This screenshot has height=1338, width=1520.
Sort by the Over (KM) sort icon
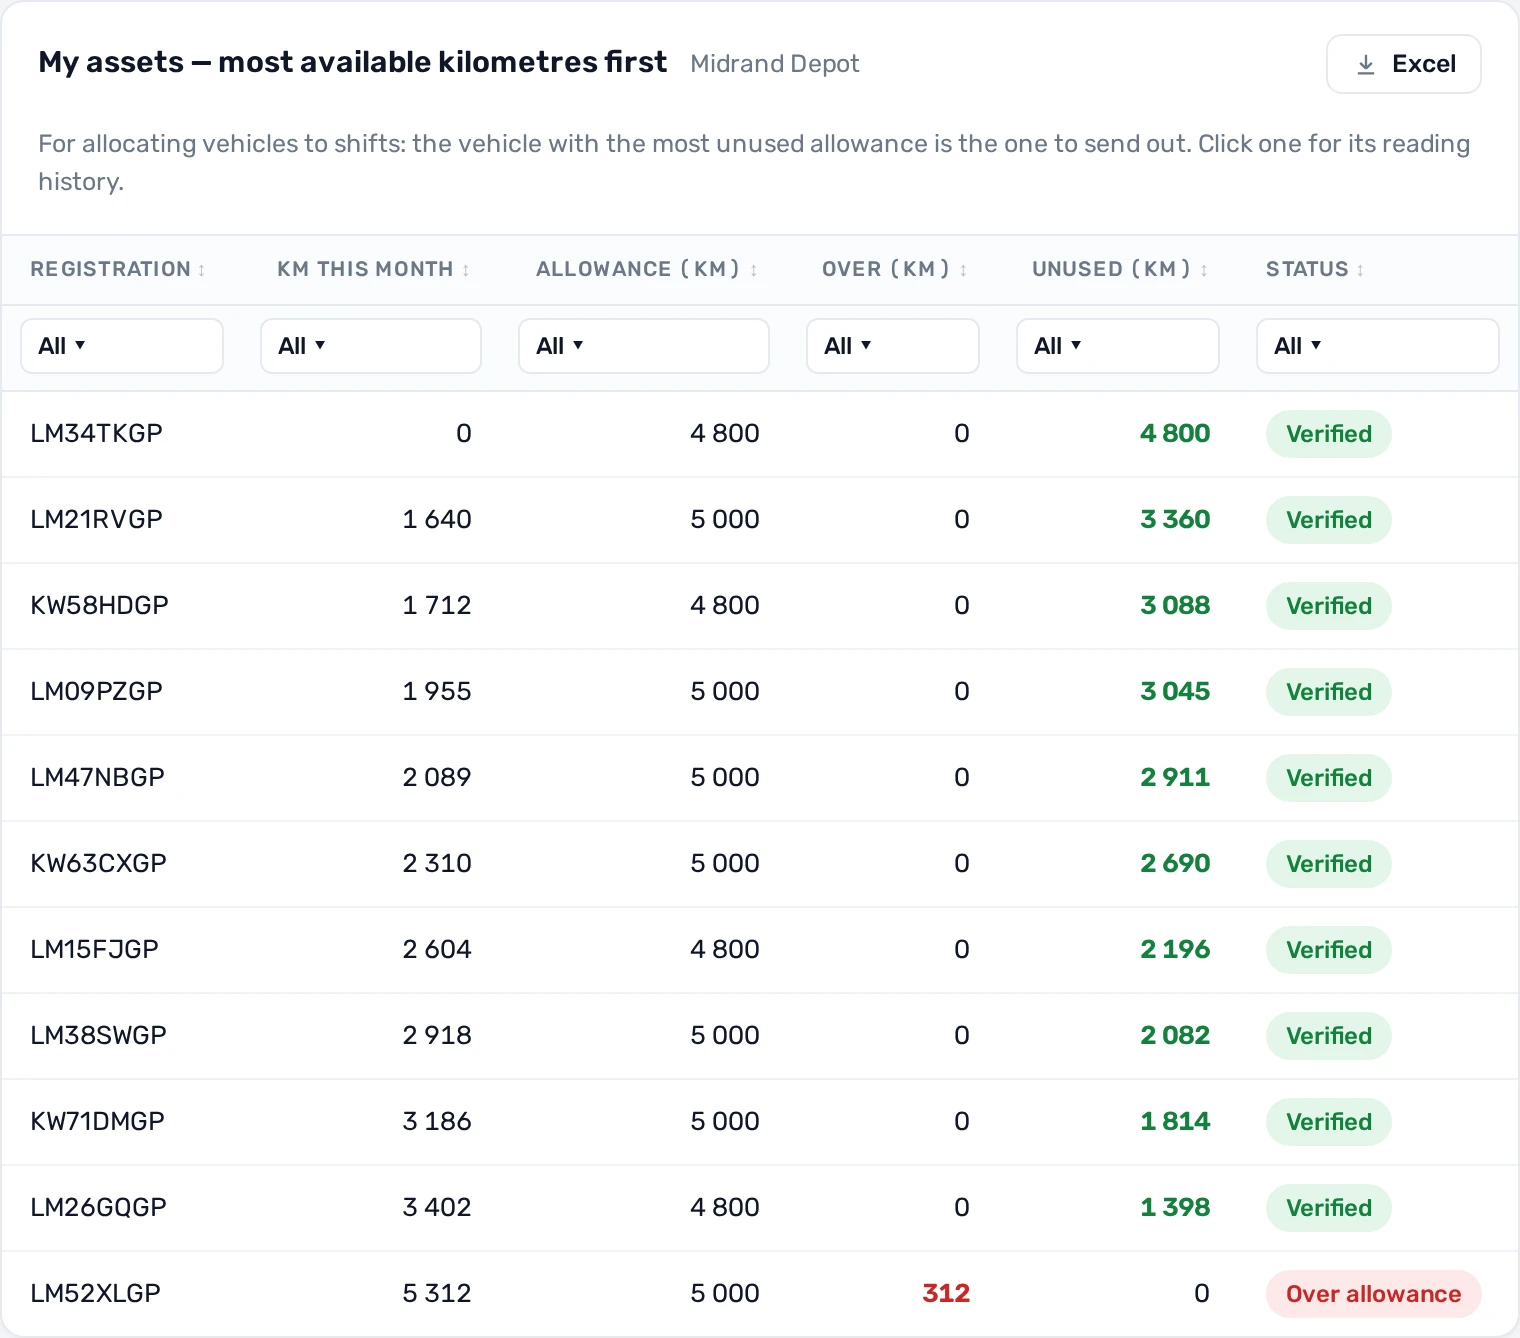(963, 270)
